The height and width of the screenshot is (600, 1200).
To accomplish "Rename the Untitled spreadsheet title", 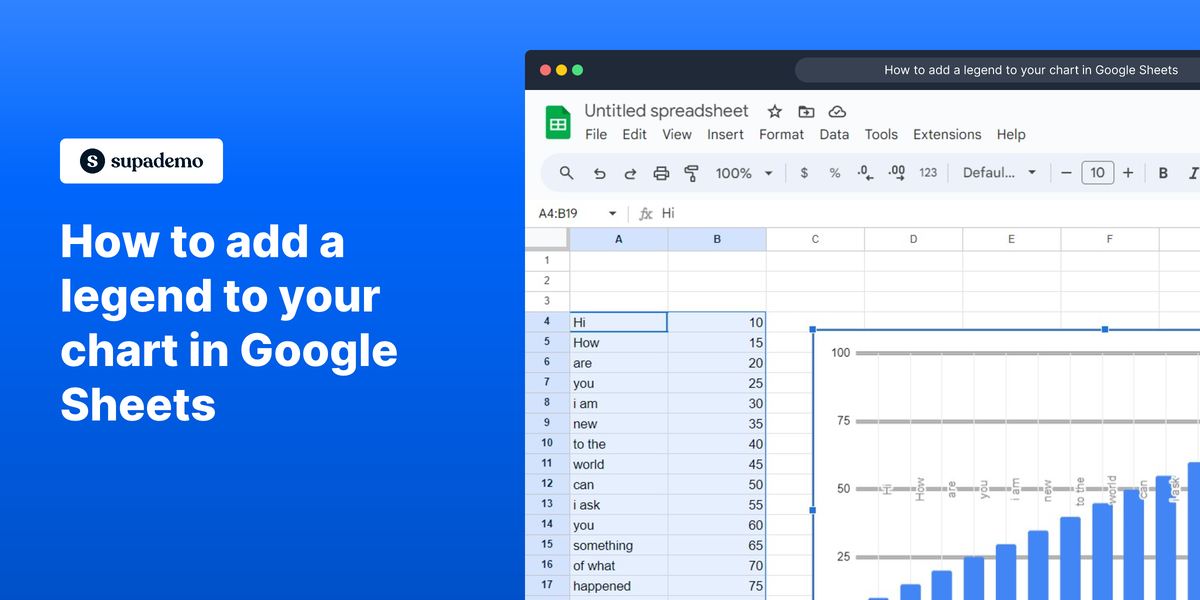I will pyautogui.click(x=667, y=110).
